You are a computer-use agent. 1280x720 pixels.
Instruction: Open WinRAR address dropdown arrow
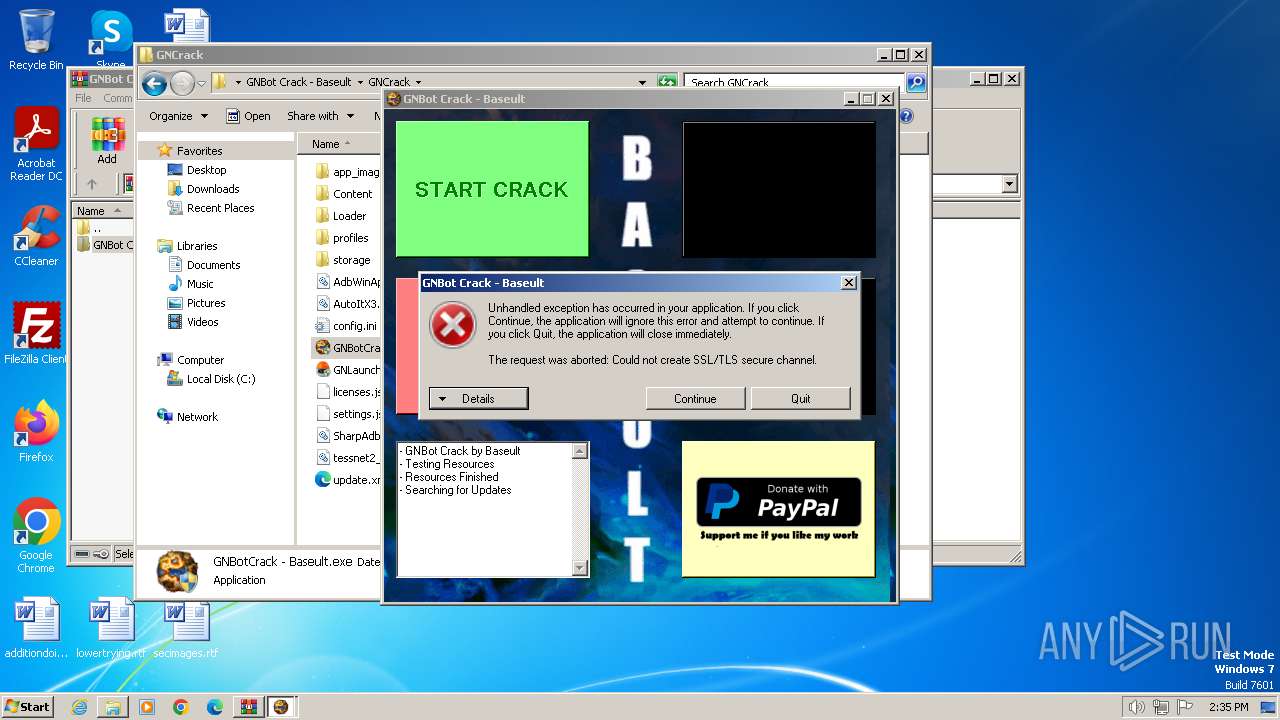coord(1009,184)
